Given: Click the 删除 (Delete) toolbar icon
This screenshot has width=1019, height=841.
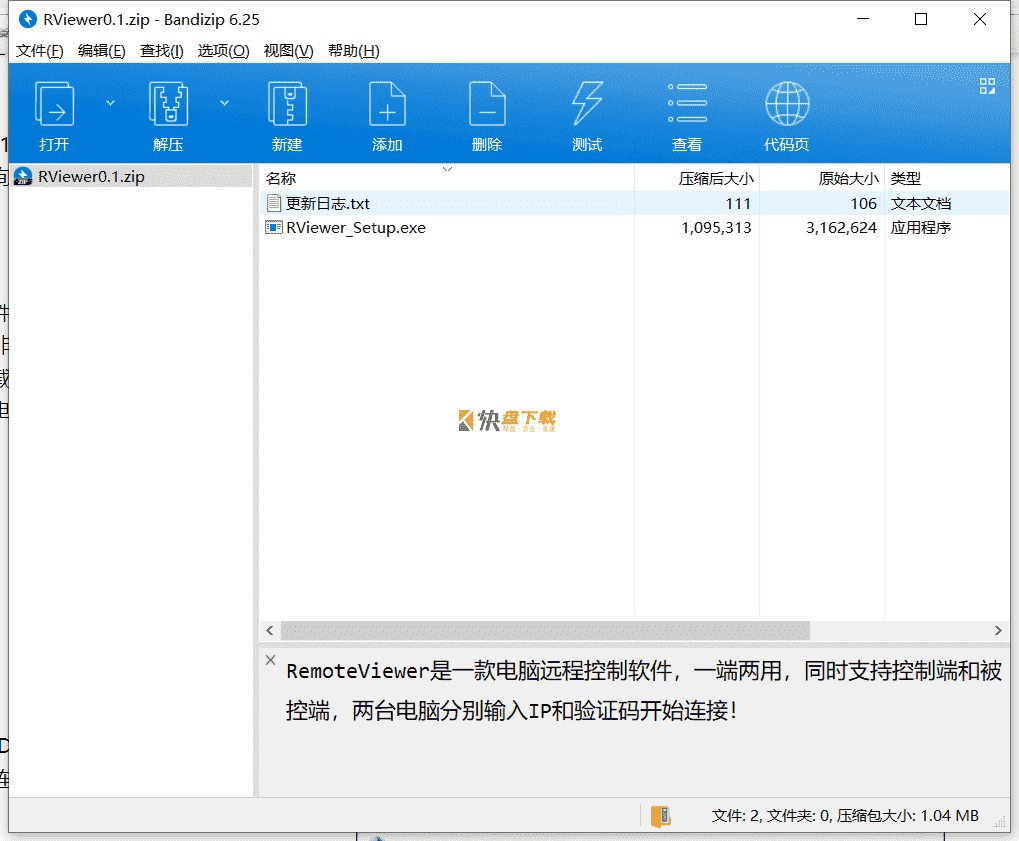Looking at the screenshot, I should (x=487, y=104).
